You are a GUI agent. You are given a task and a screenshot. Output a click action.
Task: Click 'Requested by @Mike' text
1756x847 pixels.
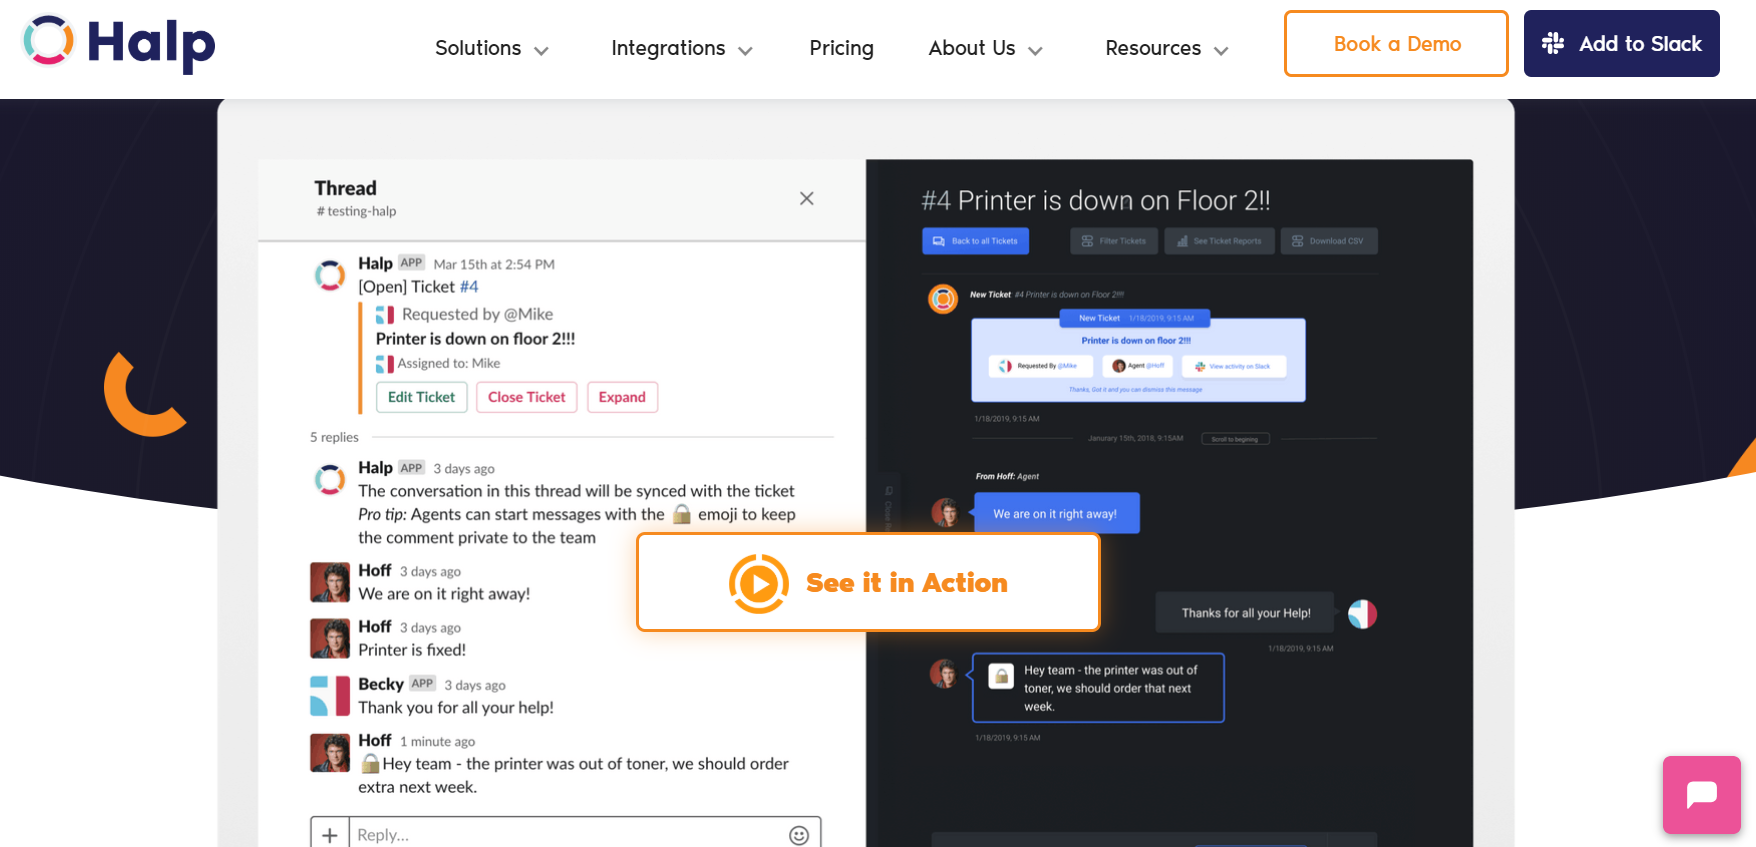coord(477,314)
